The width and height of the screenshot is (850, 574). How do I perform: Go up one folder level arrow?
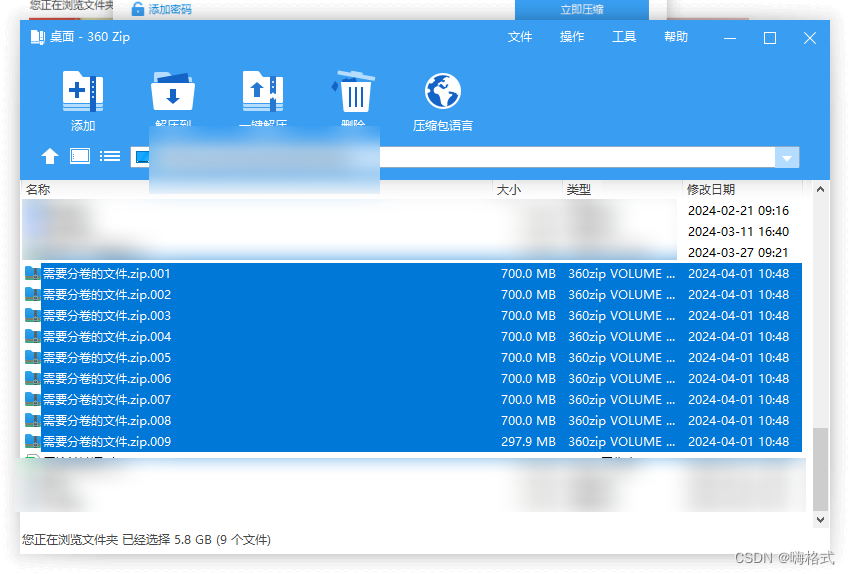pyautogui.click(x=50, y=157)
